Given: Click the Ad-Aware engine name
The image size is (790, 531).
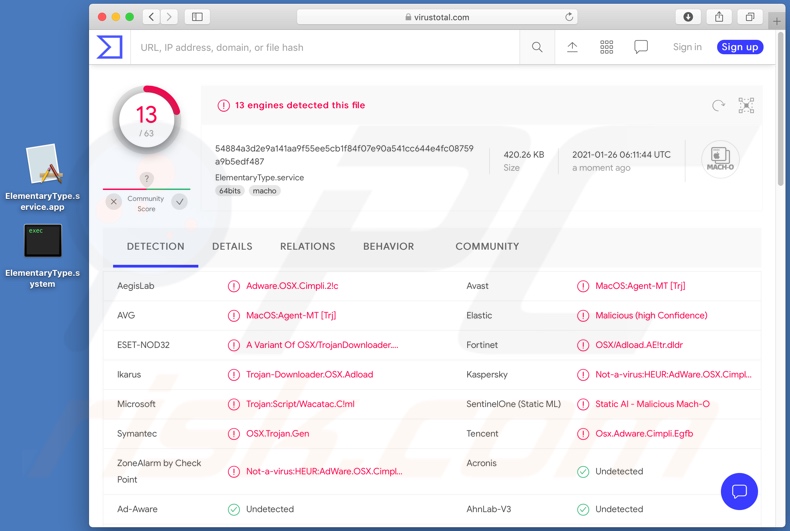Looking at the screenshot, I should 138,509.
